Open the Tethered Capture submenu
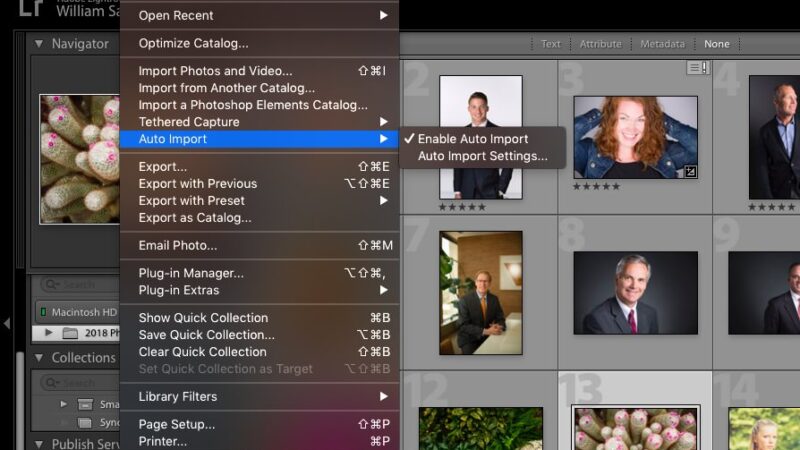Viewport: 800px width, 450px height. [x=259, y=122]
